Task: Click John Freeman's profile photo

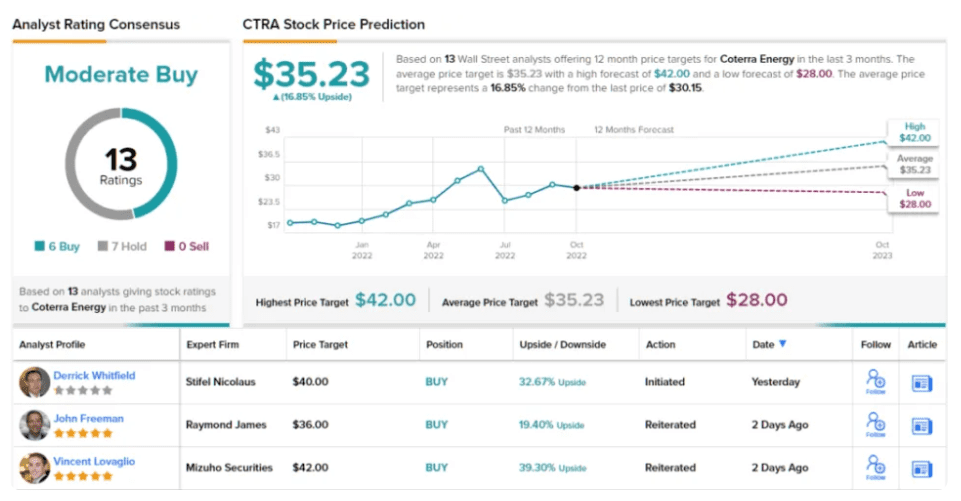Action: point(34,425)
